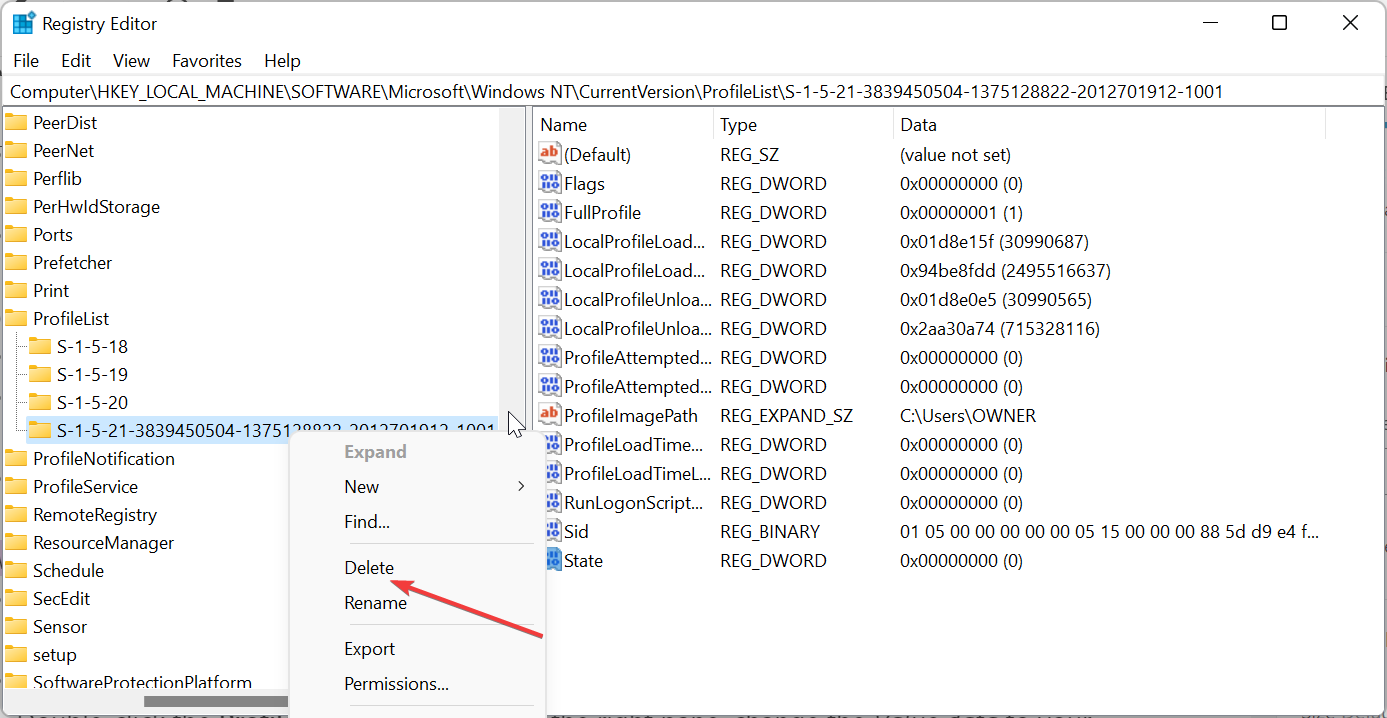Open the File menu

[26, 61]
